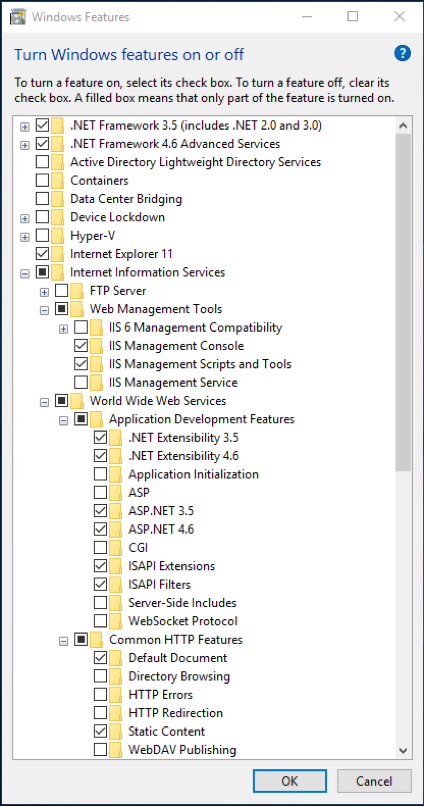Click the folder icon beside CGI
Image resolution: width=424 pixels, height=806 pixels.
pos(116,547)
